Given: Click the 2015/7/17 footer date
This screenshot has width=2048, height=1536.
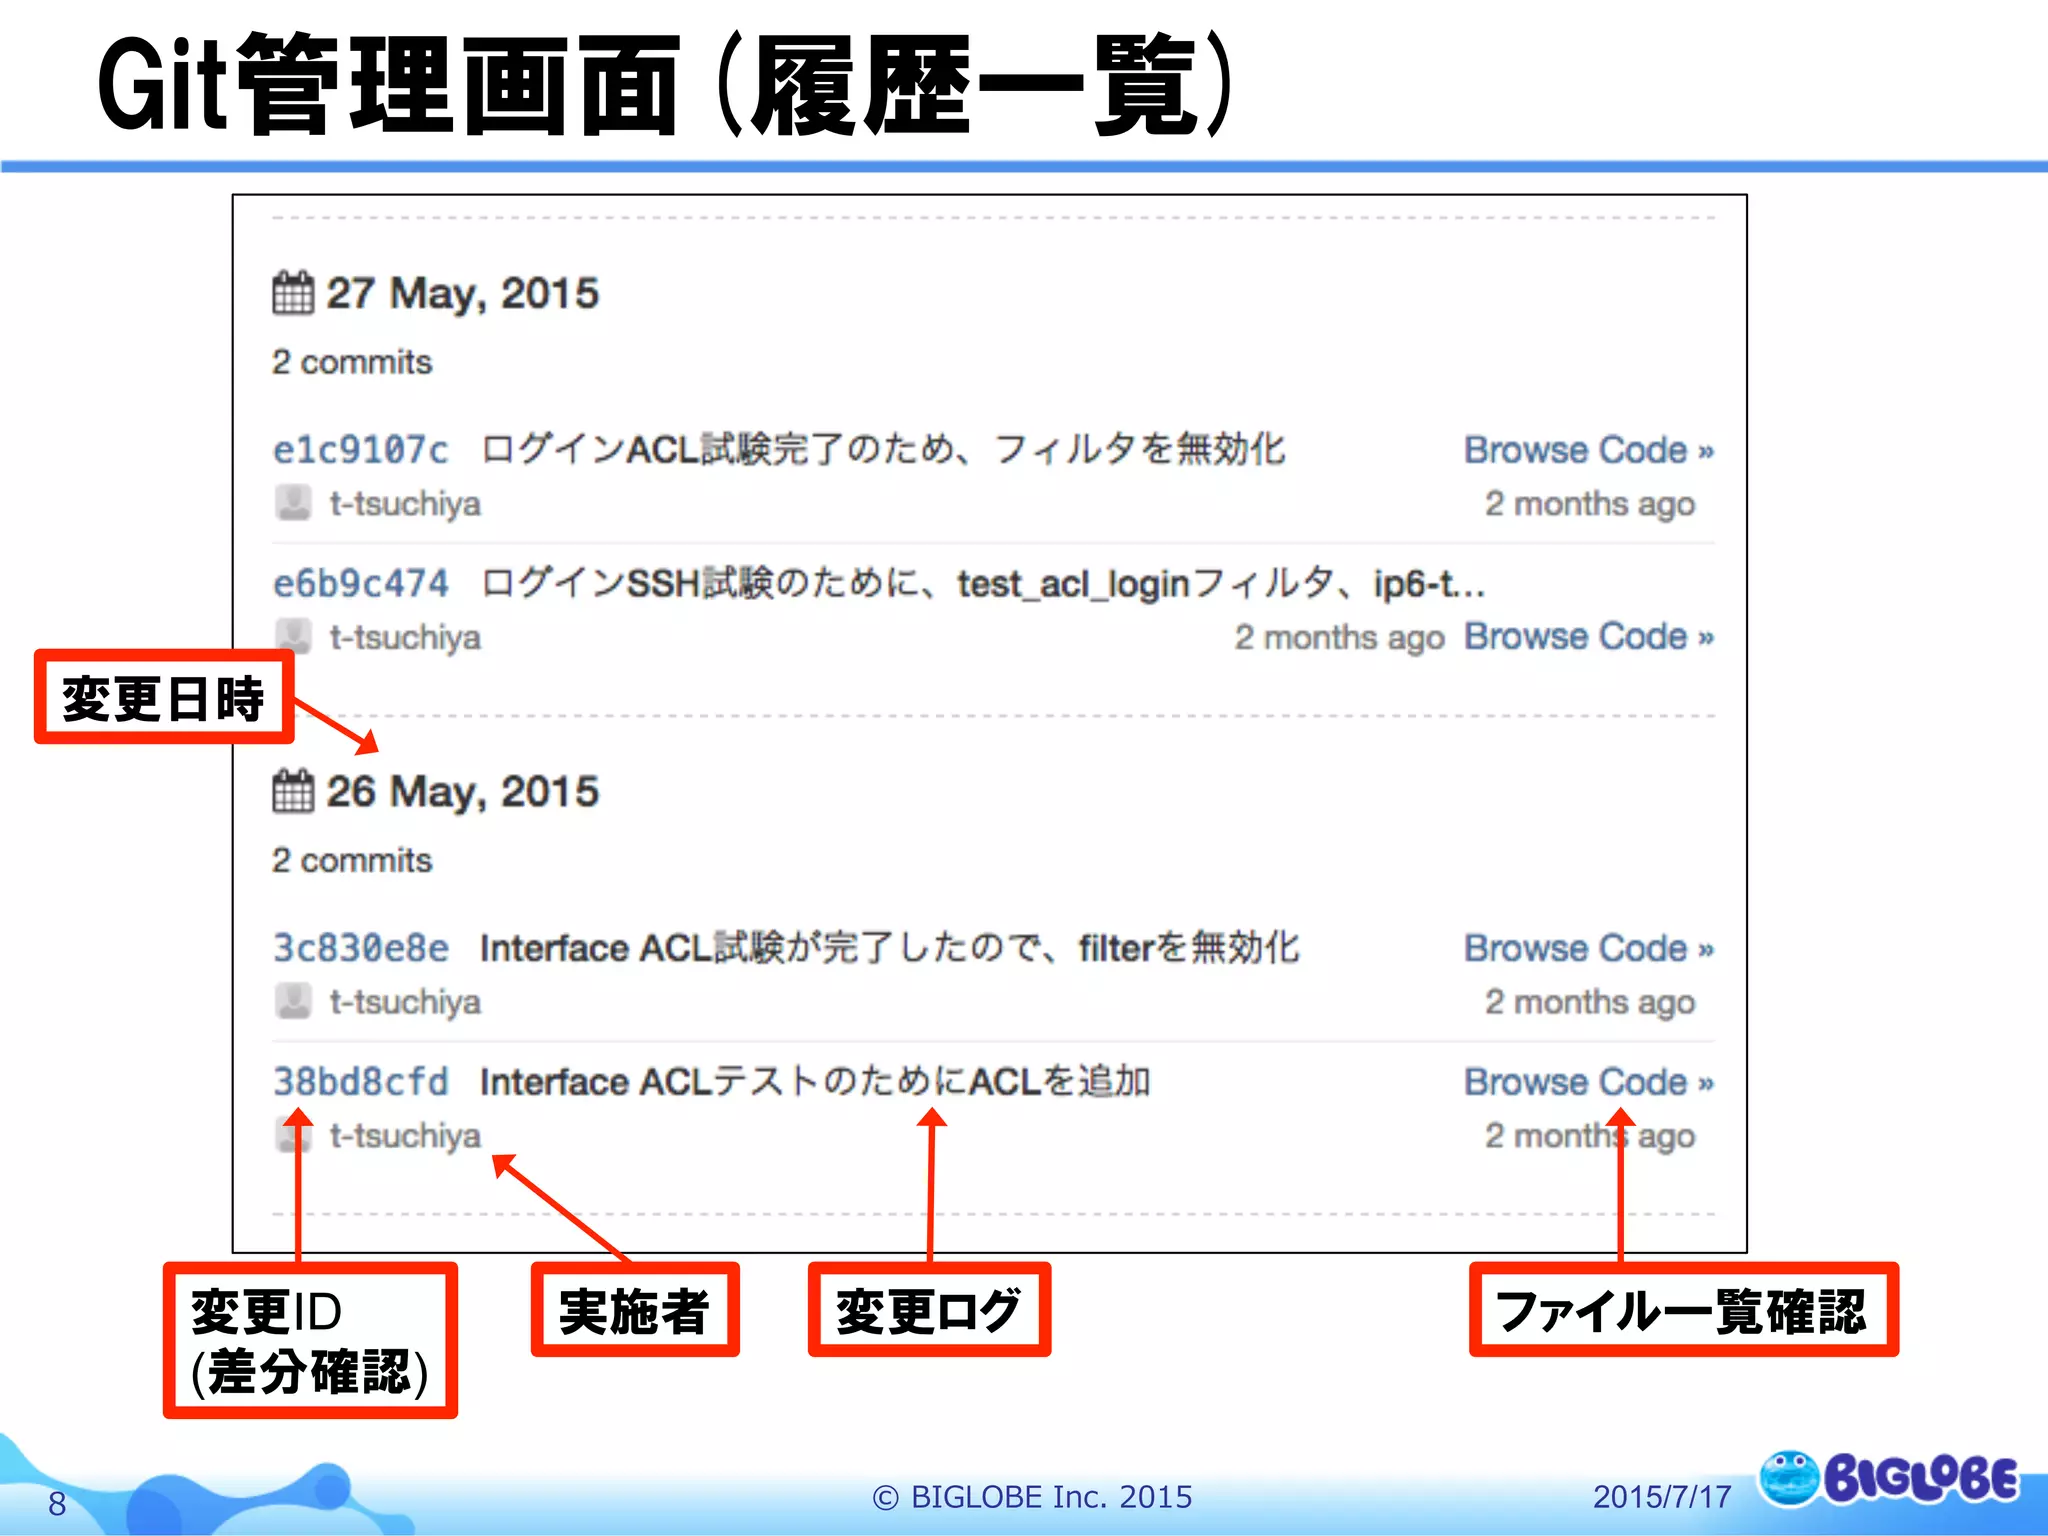Looking at the screenshot, I should click(x=1662, y=1497).
